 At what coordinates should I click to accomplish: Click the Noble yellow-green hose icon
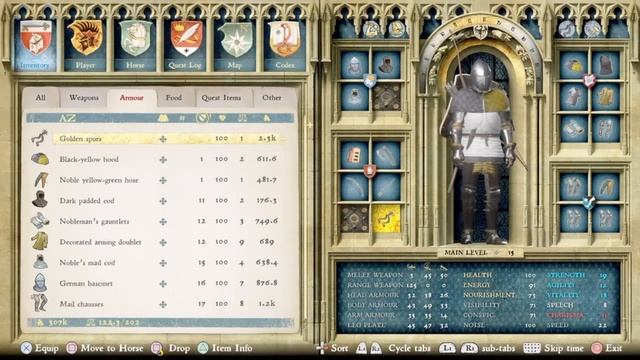click(x=40, y=180)
